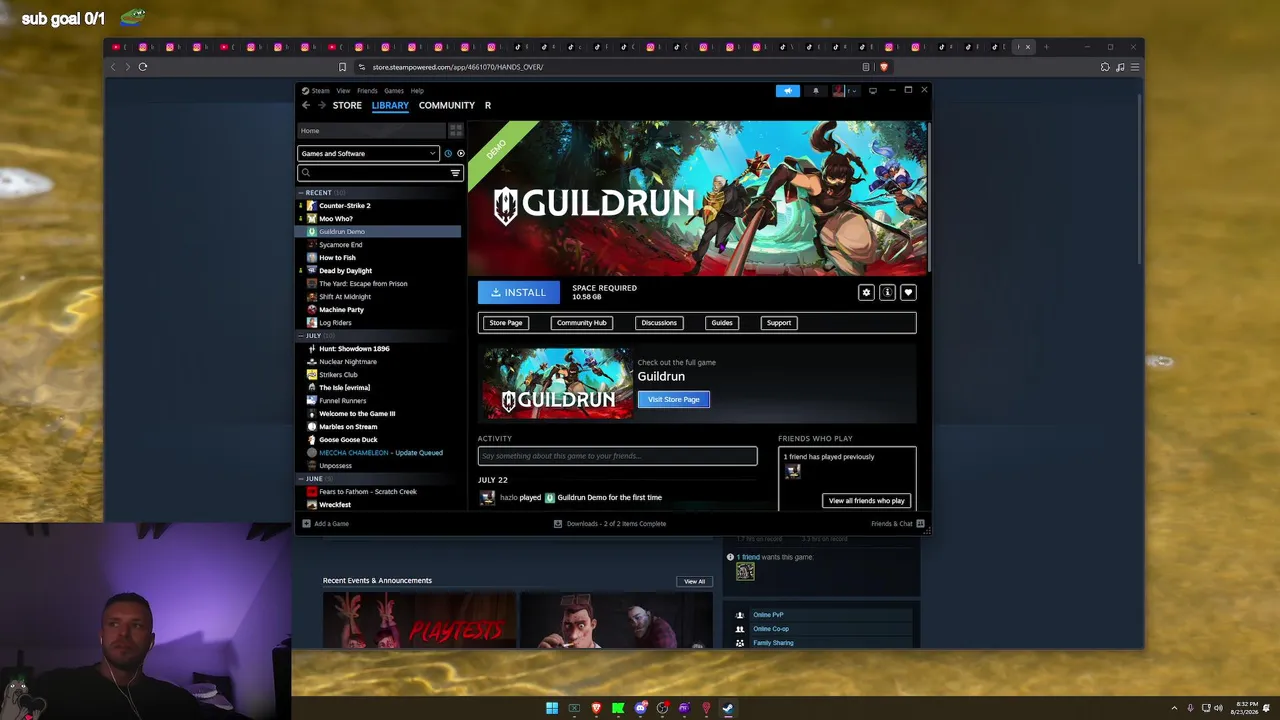1280x720 pixels.
Task: Toggle the ready-to-play filter icon
Action: 460,153
